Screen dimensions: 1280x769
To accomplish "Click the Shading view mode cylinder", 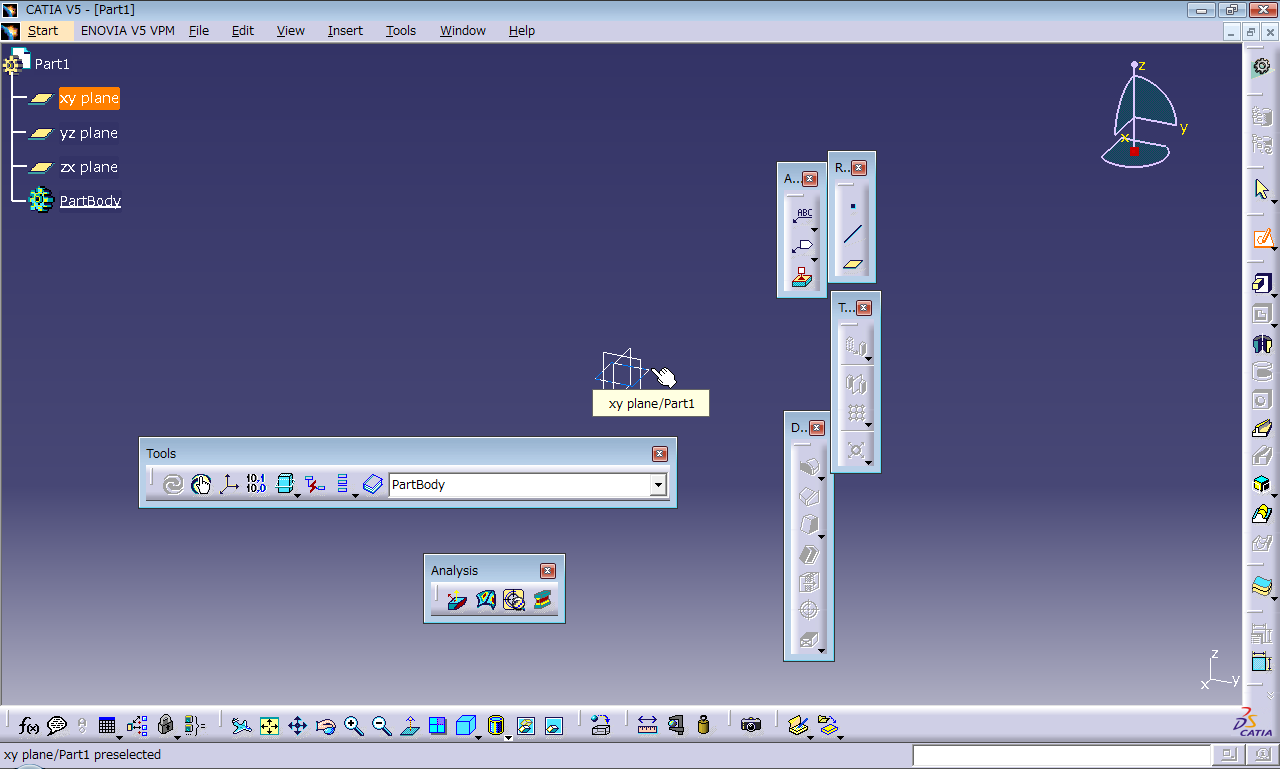I will (495, 726).
